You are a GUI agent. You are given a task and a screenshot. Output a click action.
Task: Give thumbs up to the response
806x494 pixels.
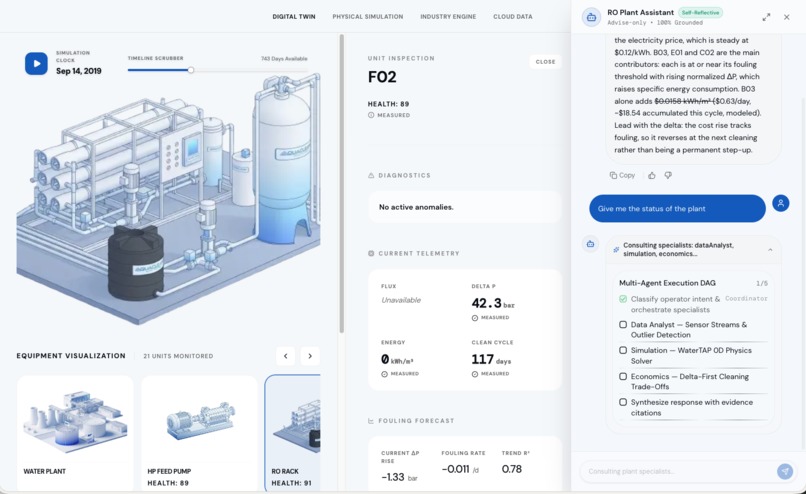pos(652,175)
